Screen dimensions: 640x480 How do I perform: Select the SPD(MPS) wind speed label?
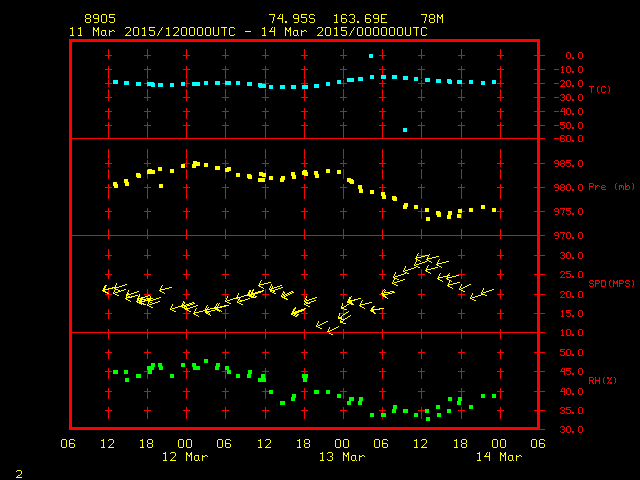pos(611,284)
